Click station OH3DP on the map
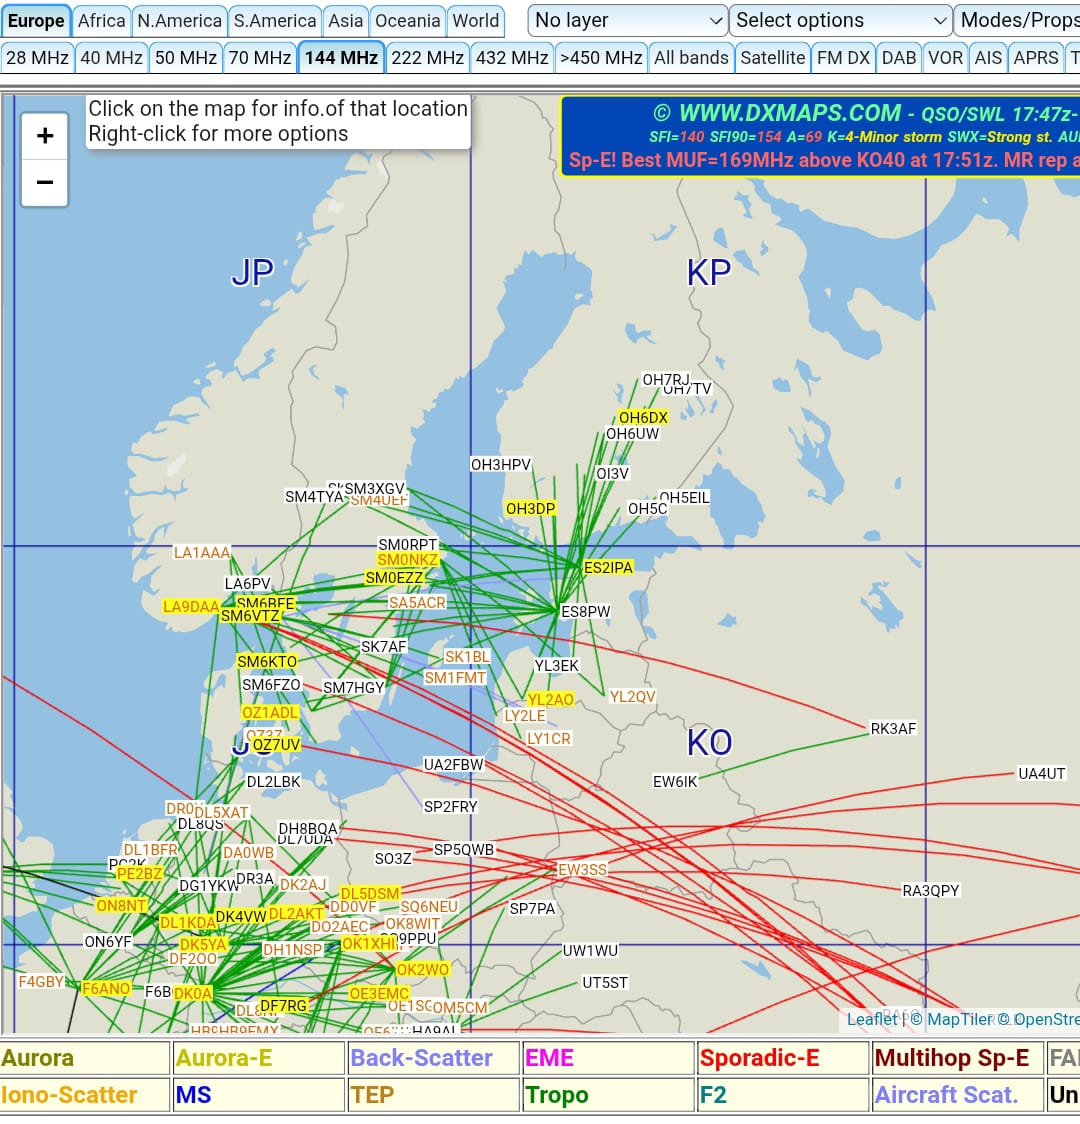 click(530, 508)
